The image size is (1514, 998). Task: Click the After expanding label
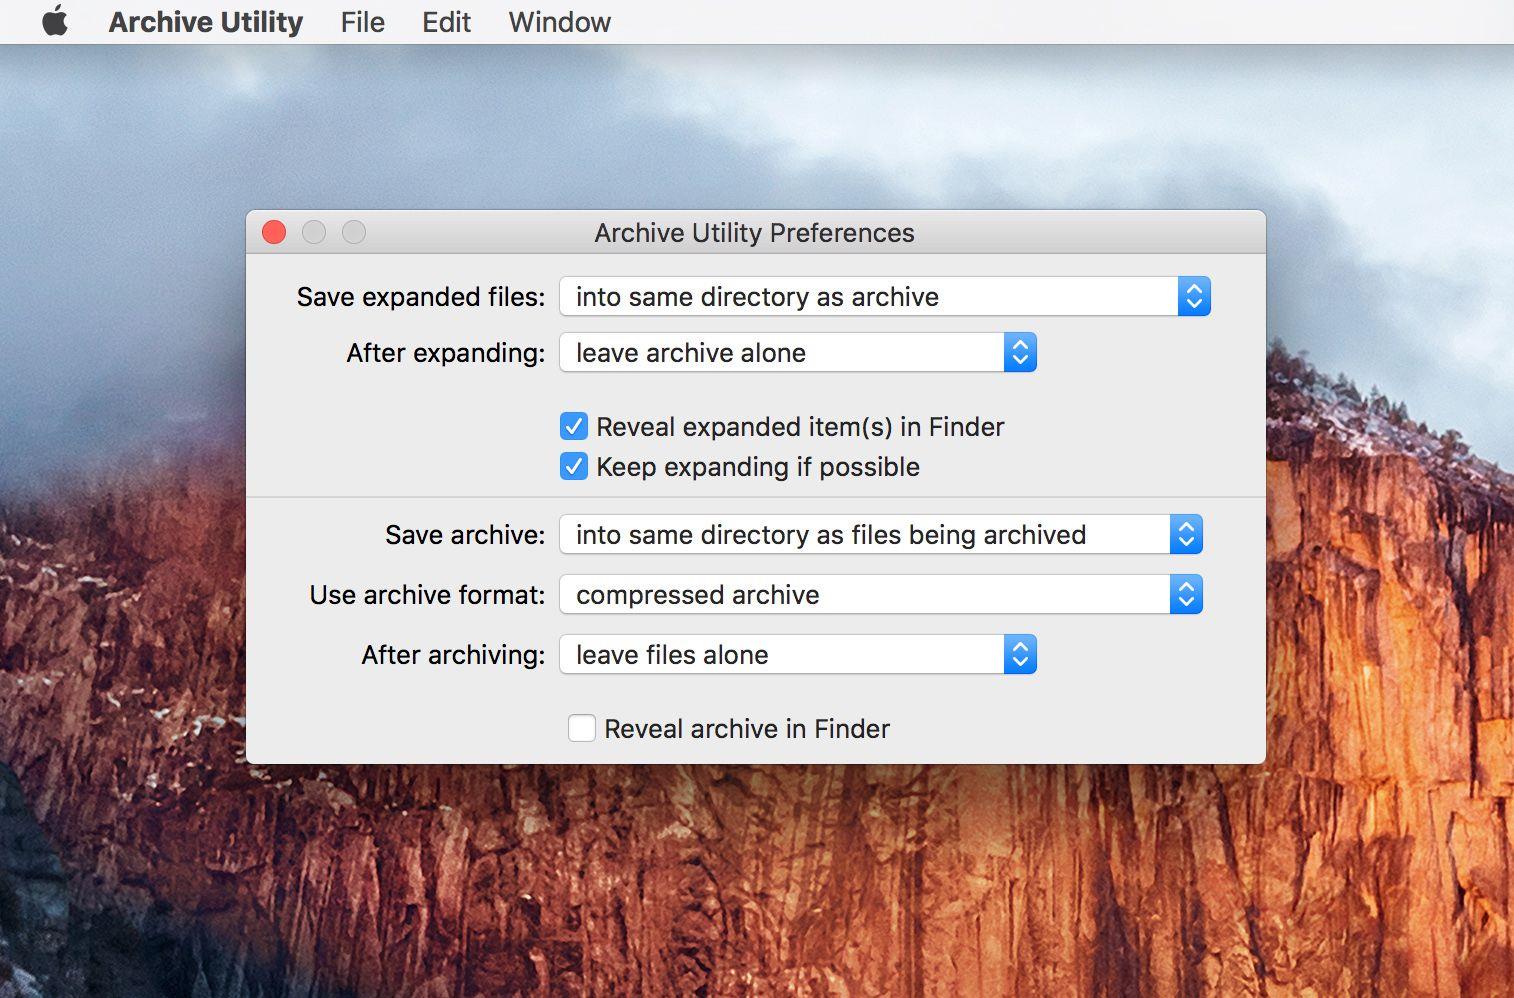[x=446, y=353]
